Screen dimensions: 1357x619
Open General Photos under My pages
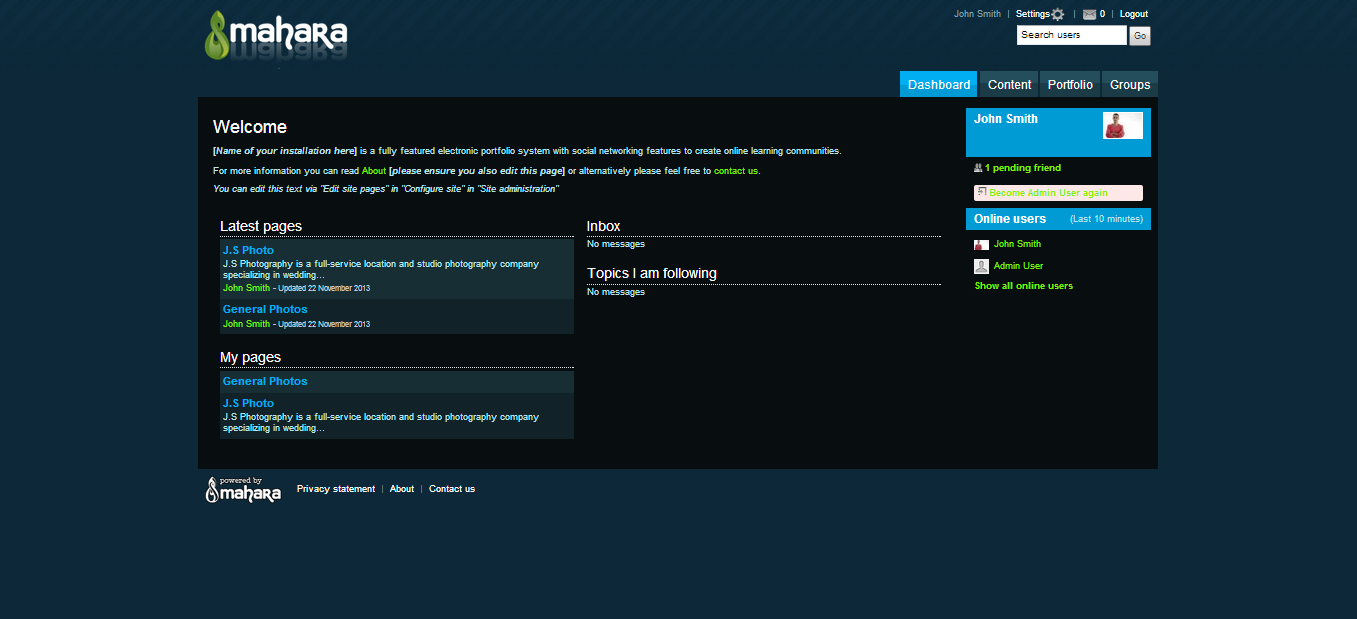click(x=265, y=381)
